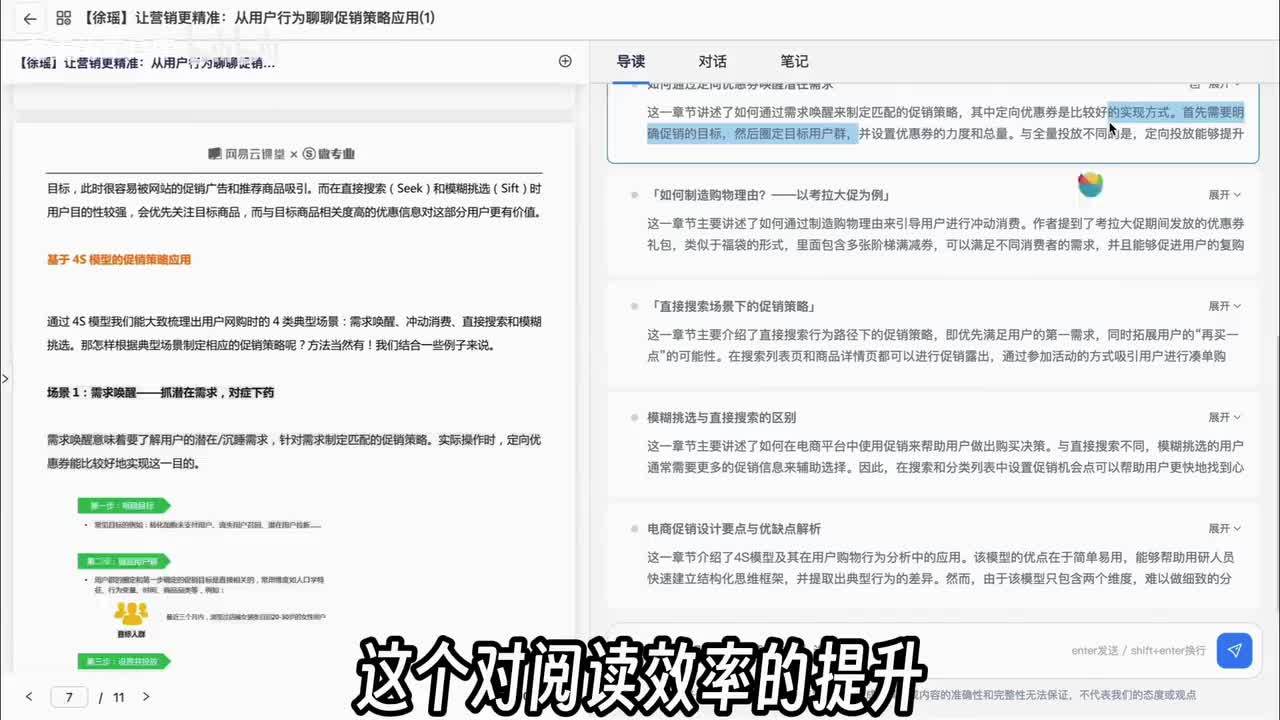Expand the 直接搜索场景下的促销策略 section
This screenshot has height=720, width=1280.
(1224, 306)
